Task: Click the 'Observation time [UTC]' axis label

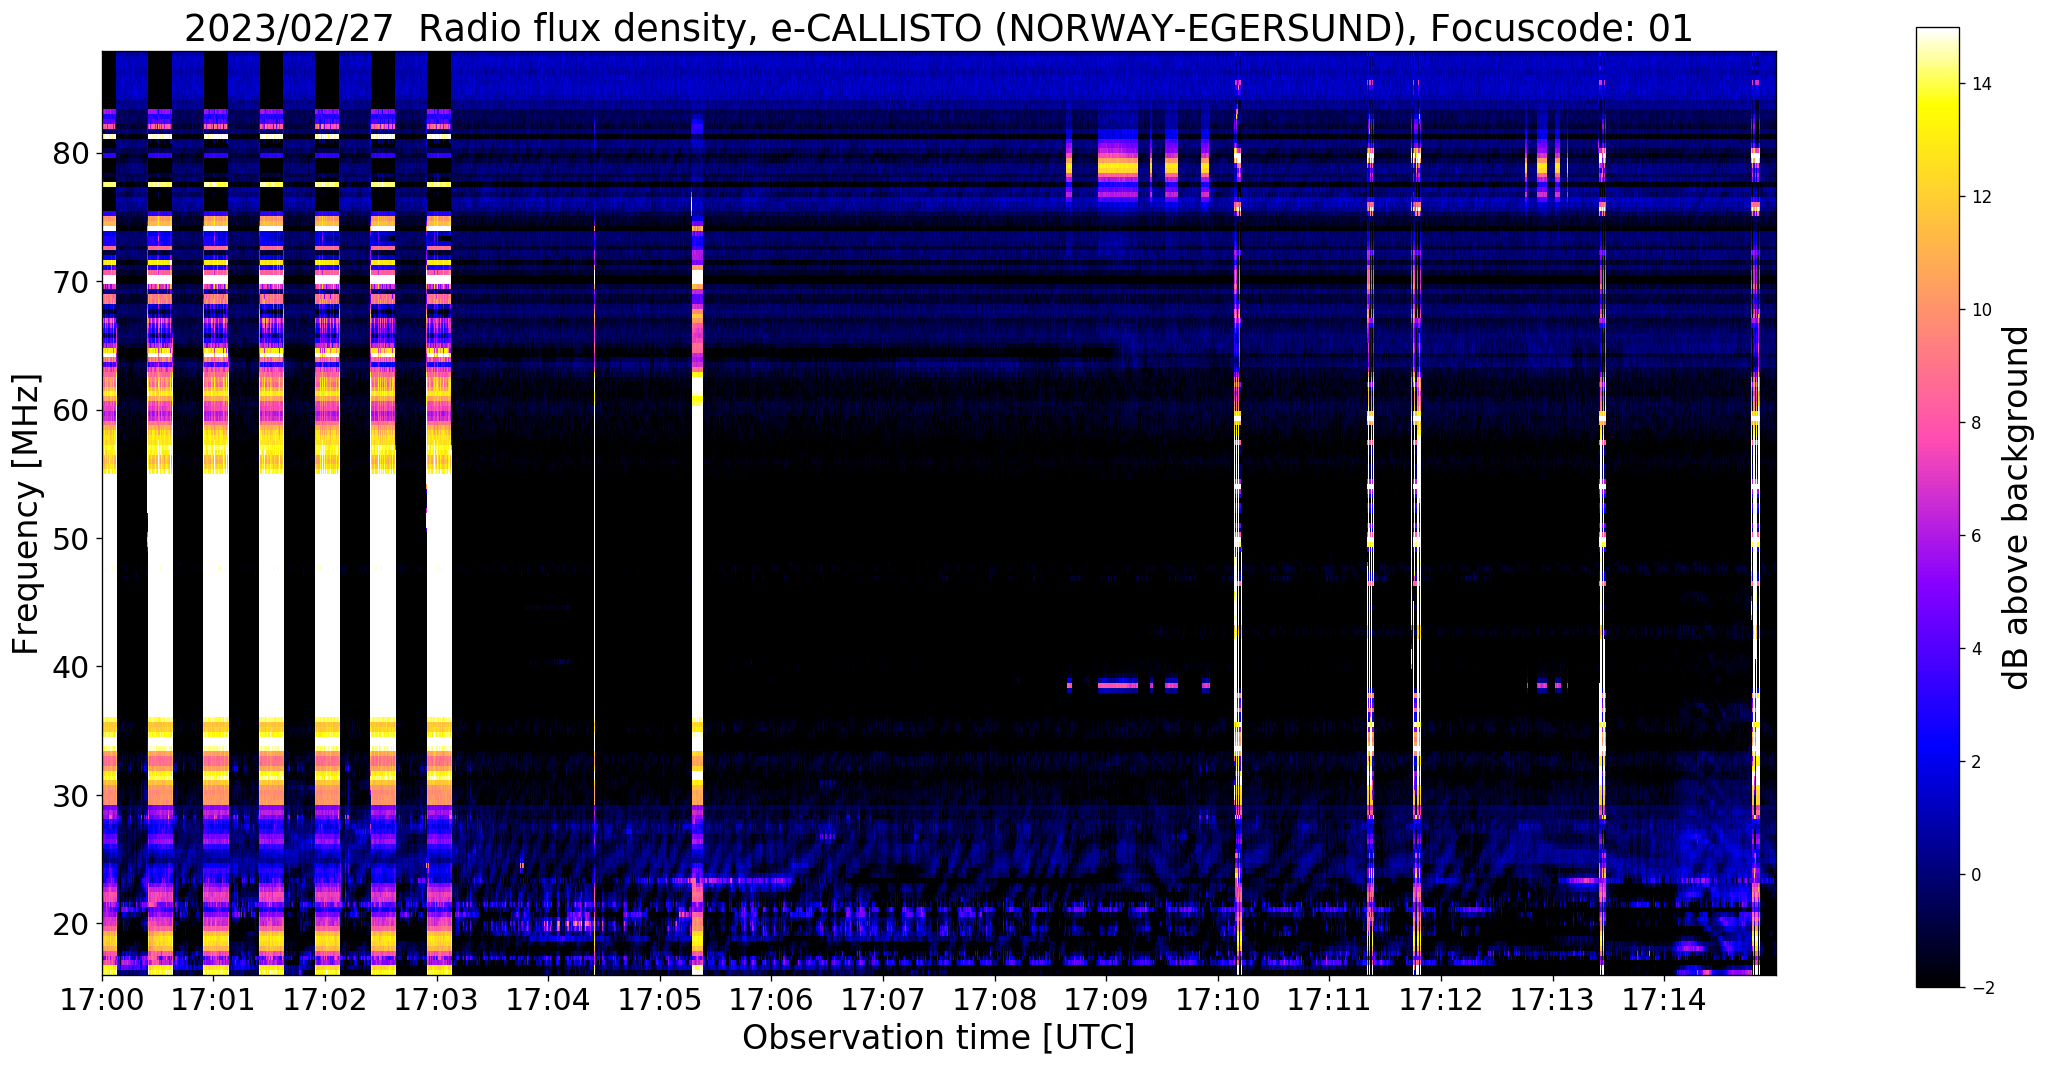Action: coord(938,1038)
